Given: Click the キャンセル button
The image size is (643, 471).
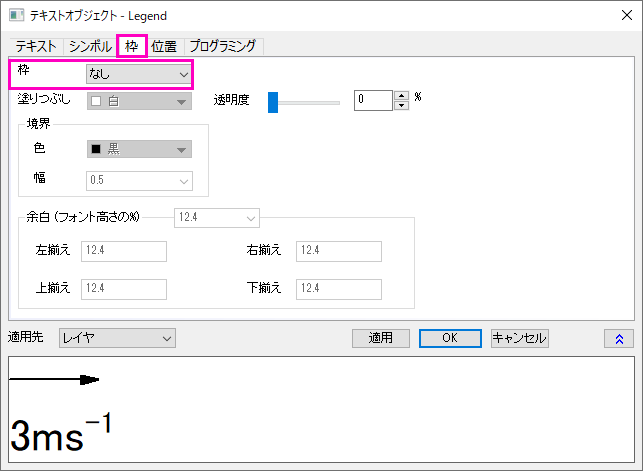Looking at the screenshot, I should point(520,338).
